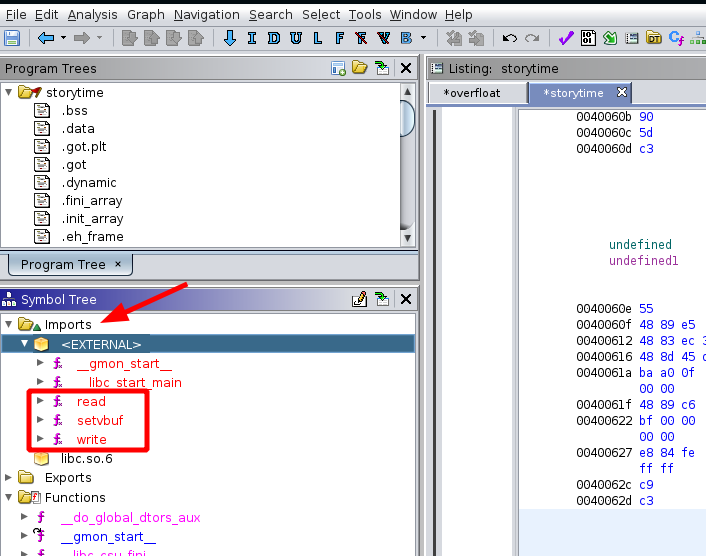Click the Next Instruction 'I' icon

(x=251, y=38)
